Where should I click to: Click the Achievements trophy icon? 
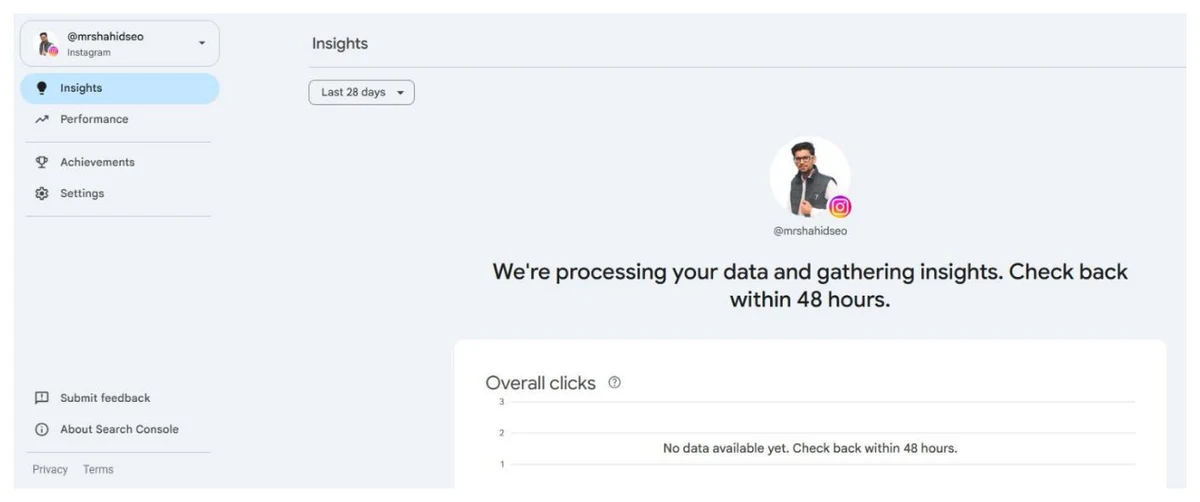[x=41, y=162]
